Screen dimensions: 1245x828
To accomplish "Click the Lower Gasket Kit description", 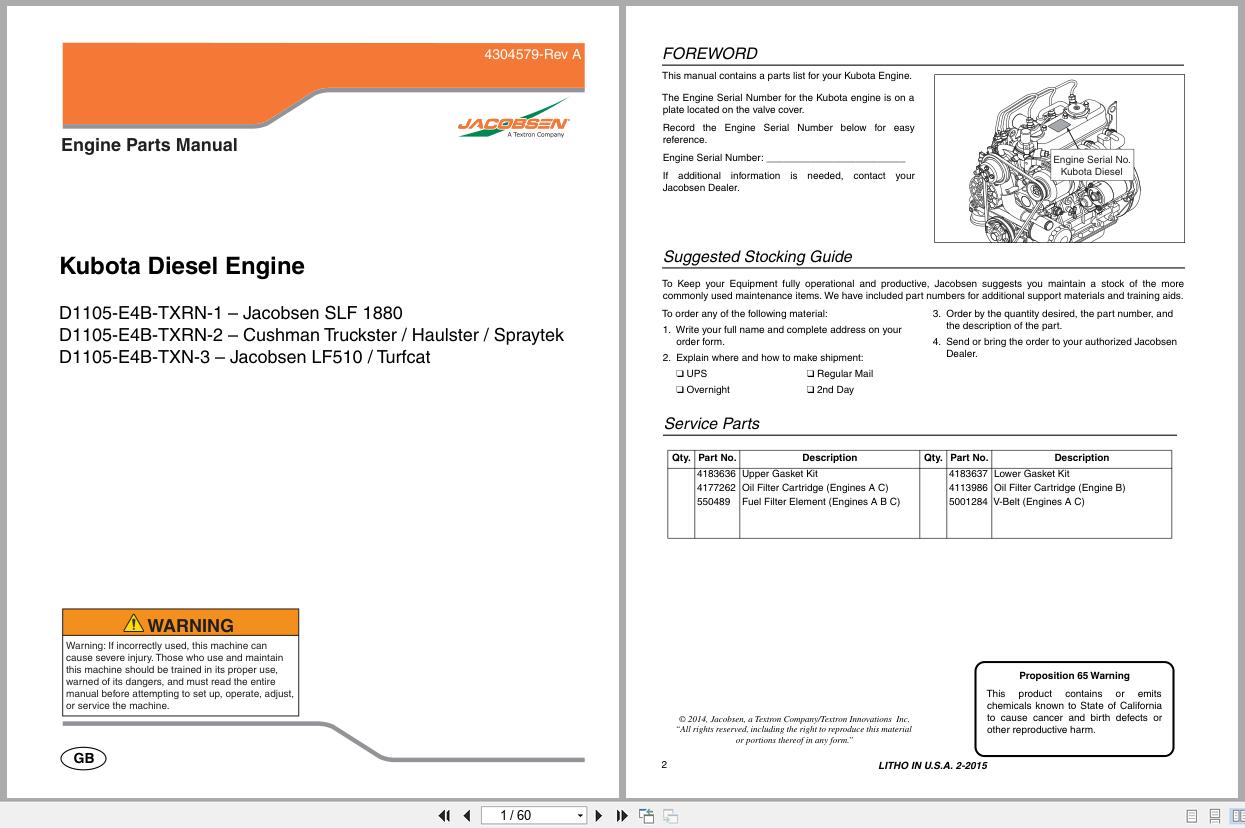I will [1032, 474].
